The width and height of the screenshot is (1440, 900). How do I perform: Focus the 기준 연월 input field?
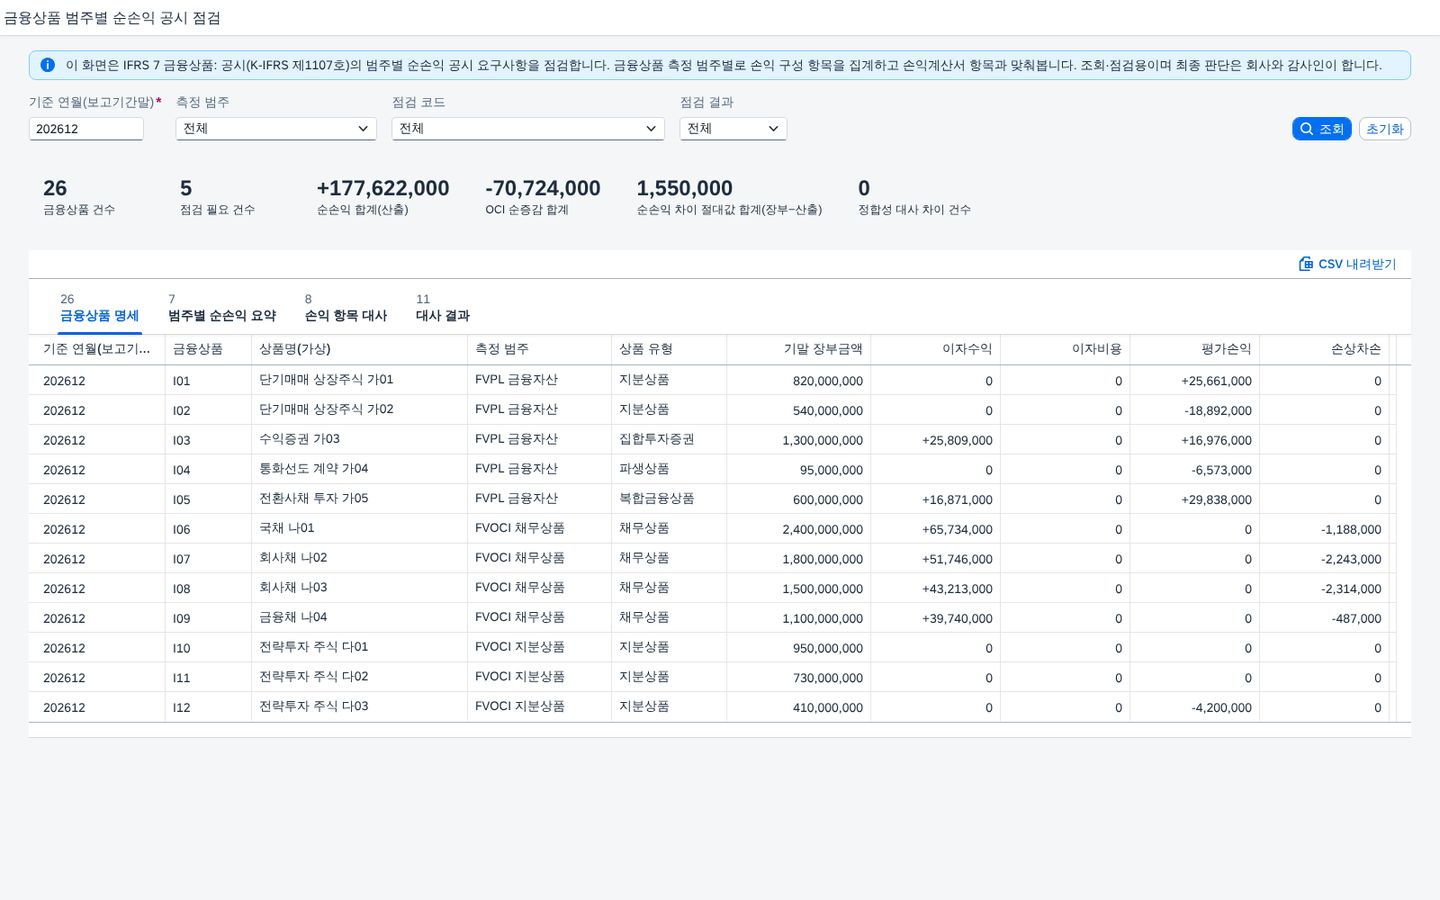click(86, 129)
